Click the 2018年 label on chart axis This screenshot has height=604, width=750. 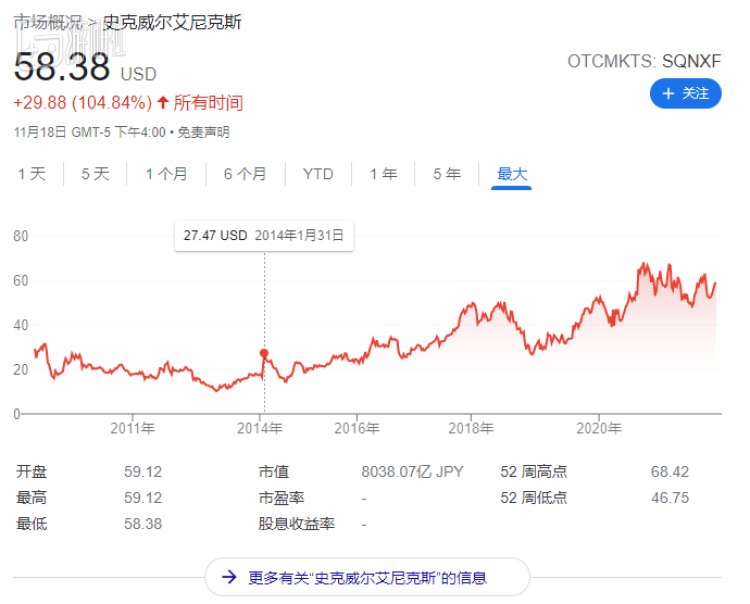click(471, 428)
